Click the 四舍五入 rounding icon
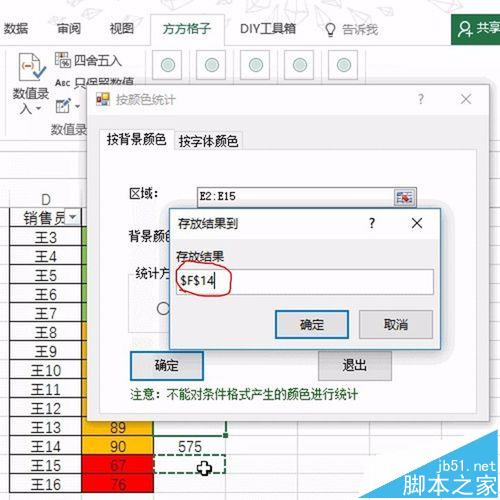Viewport: 500px width, 500px height. (63, 60)
